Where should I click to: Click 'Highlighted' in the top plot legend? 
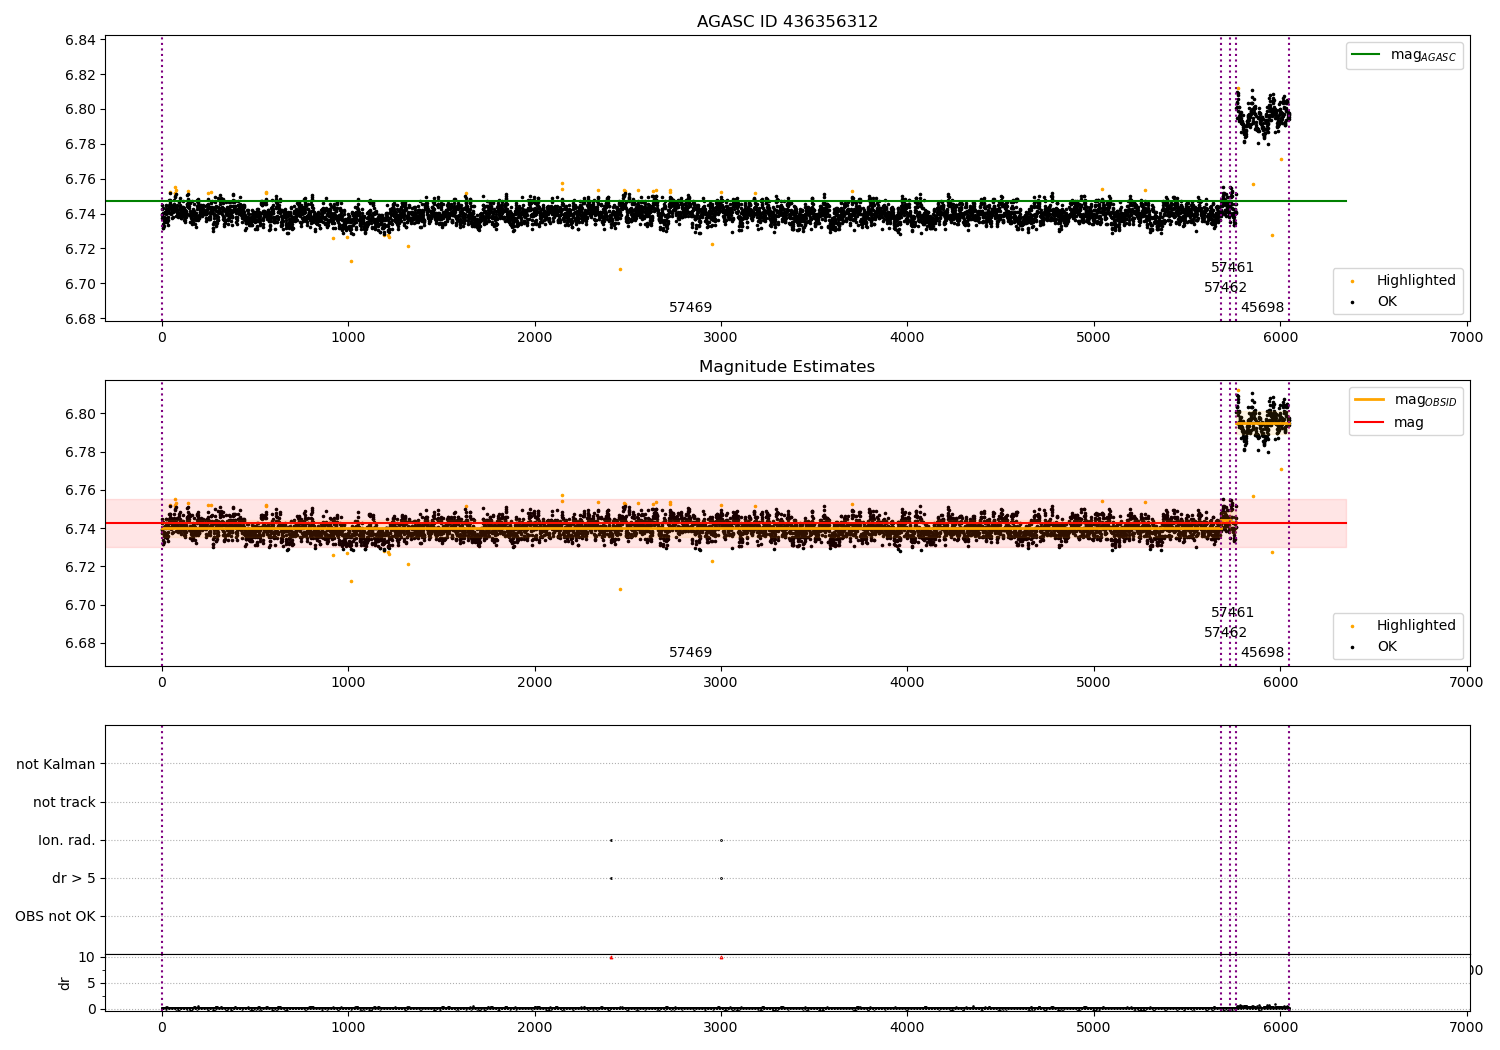(x=1415, y=281)
